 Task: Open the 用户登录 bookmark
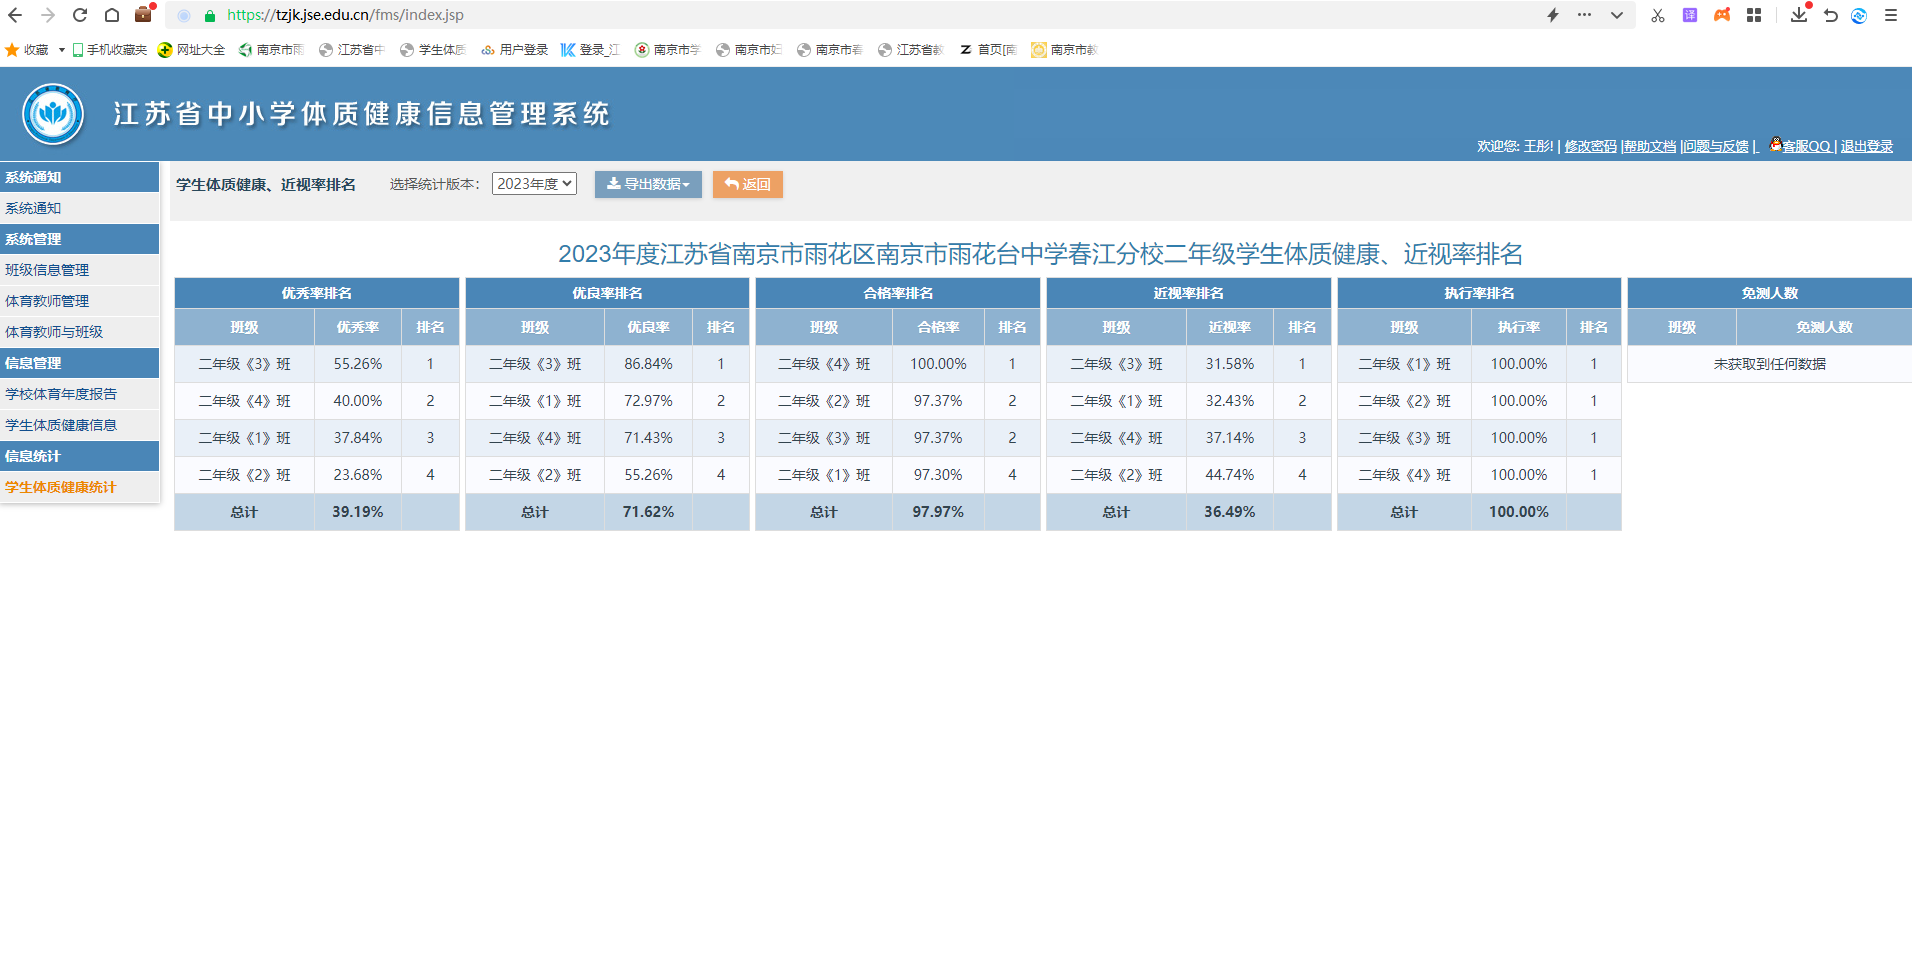pyautogui.click(x=515, y=49)
